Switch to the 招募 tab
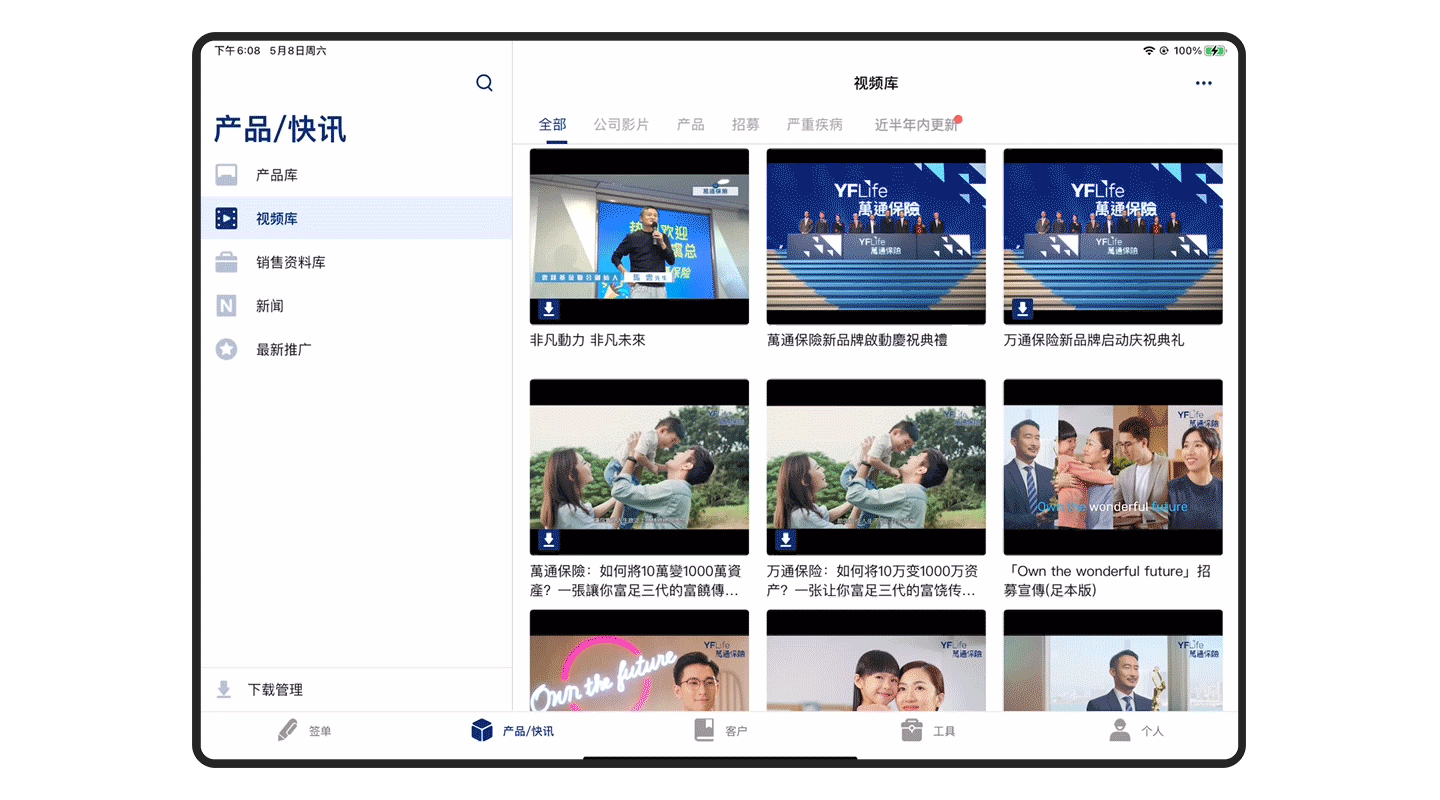1440x800 pixels. pyautogui.click(x=745, y=125)
